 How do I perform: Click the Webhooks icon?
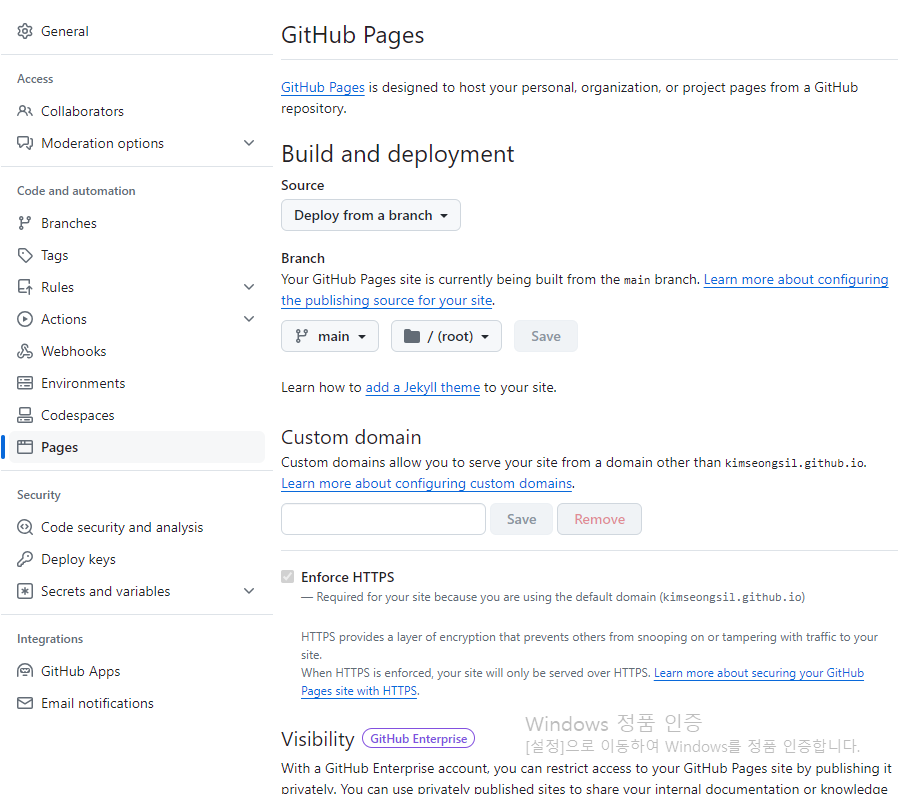point(25,351)
